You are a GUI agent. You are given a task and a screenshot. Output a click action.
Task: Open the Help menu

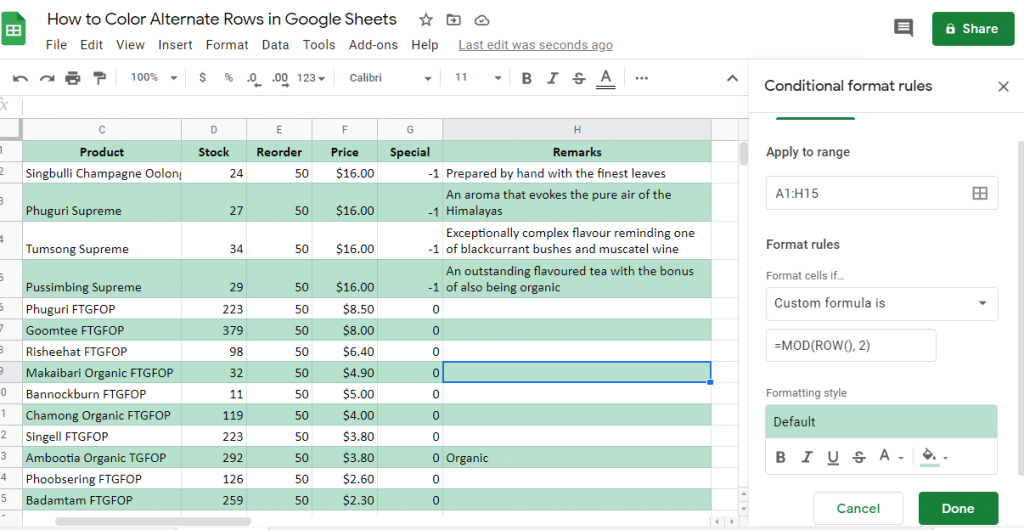pos(424,45)
